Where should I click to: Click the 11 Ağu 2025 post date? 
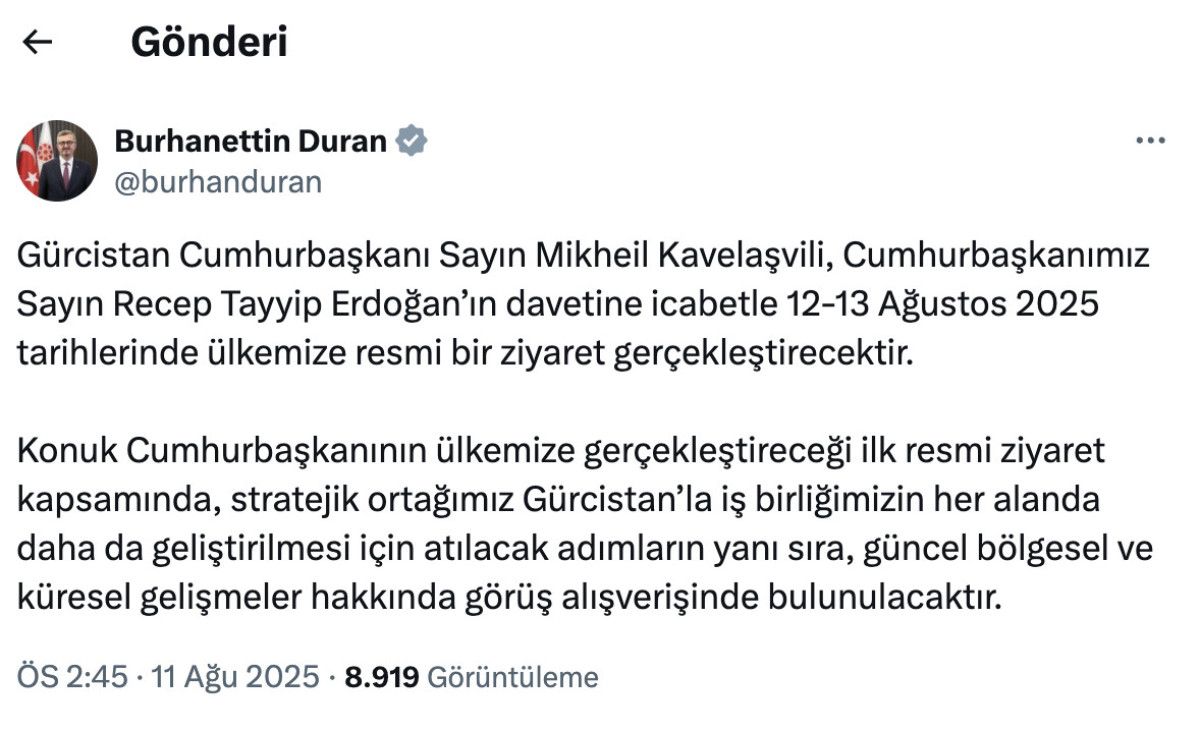pyautogui.click(x=234, y=677)
